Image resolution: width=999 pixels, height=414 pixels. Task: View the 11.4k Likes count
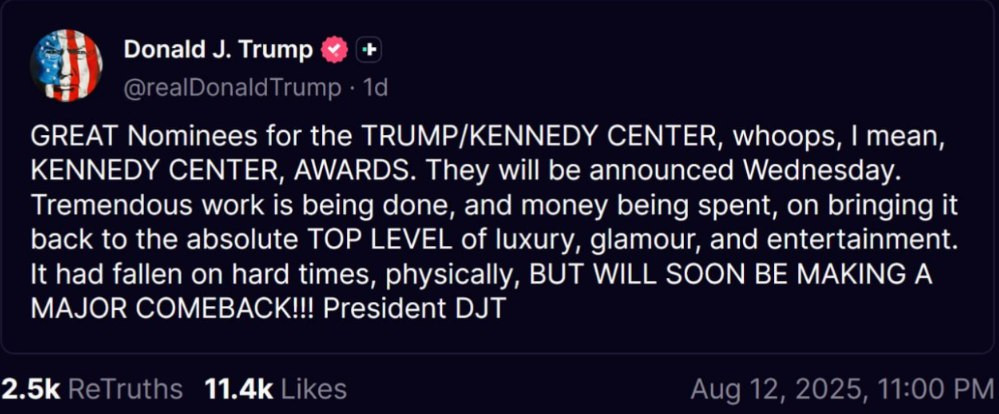coord(238,389)
